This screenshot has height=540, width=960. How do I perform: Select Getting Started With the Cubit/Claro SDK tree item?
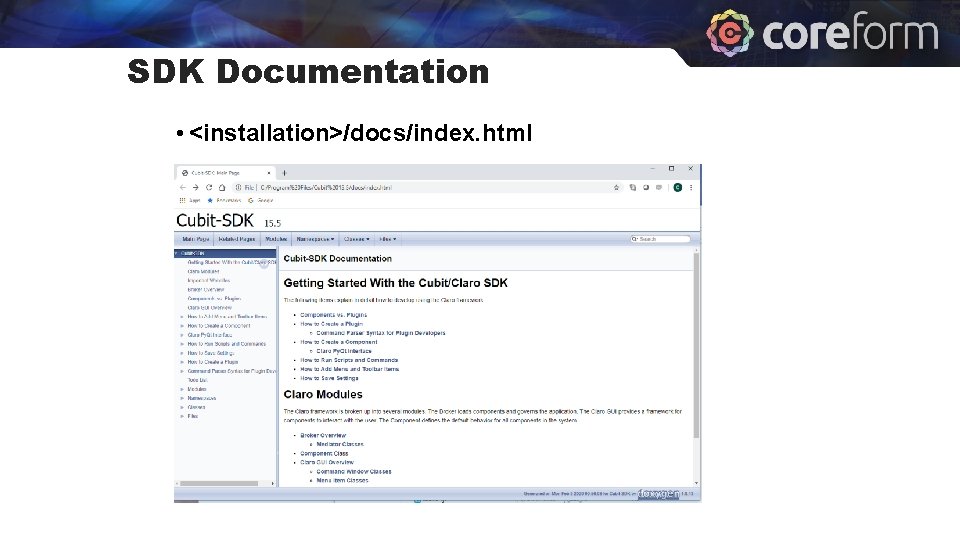click(x=231, y=262)
